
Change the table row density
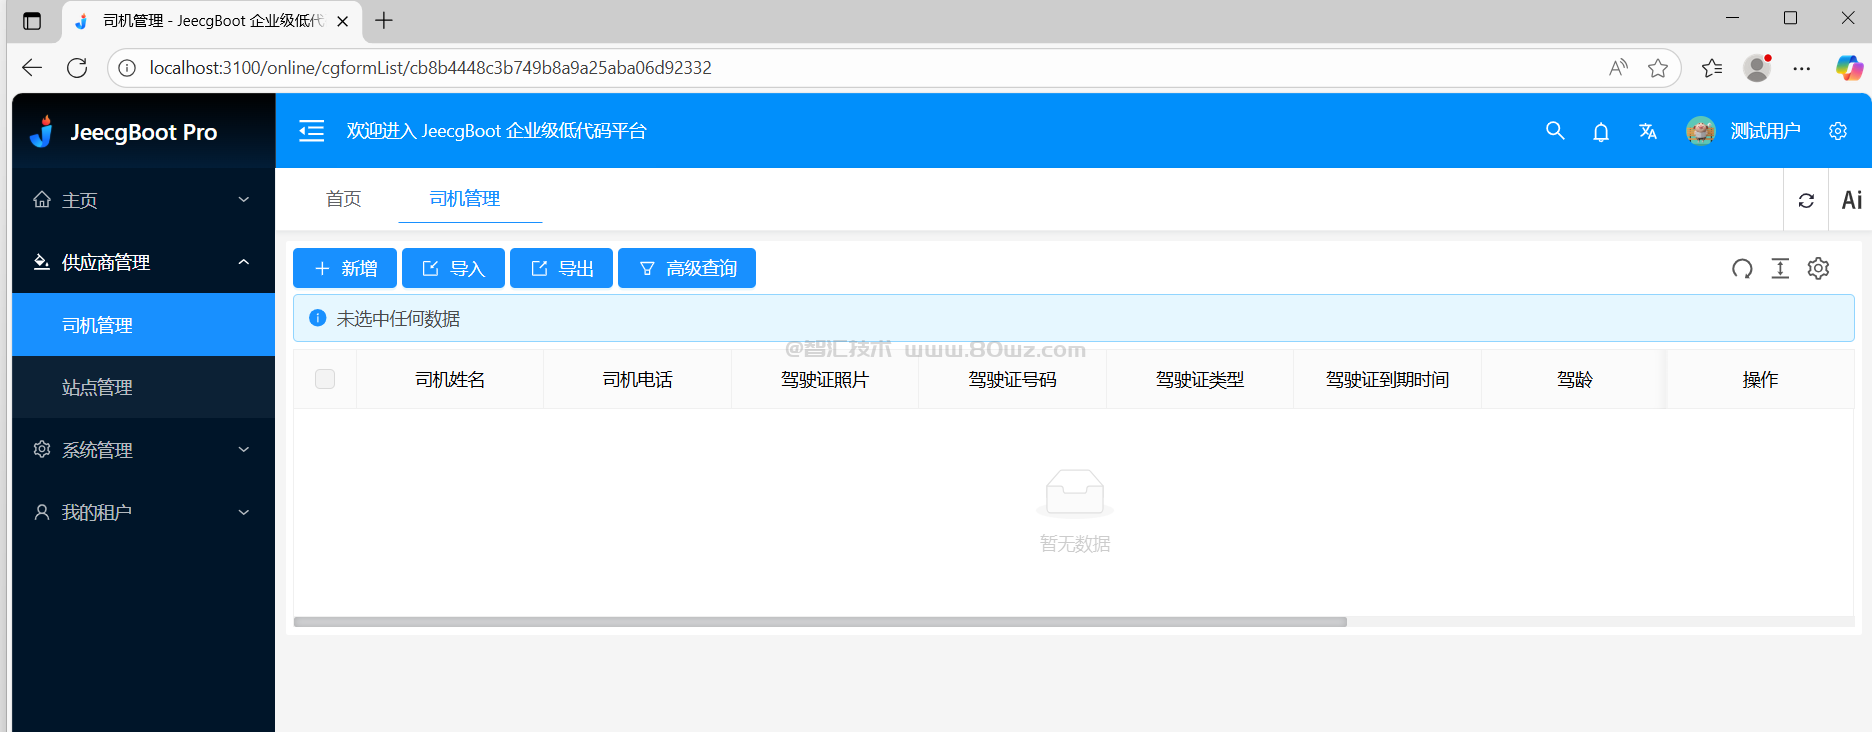point(1780,268)
